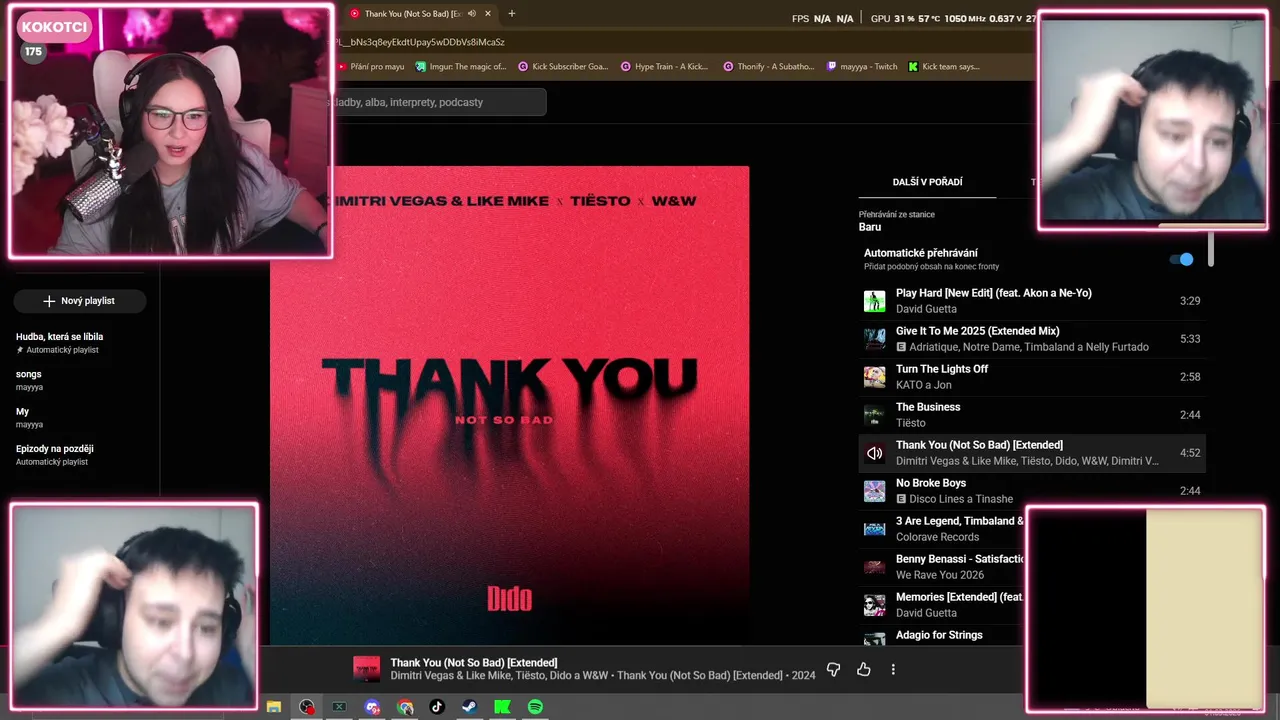Open Chrome from the taskbar
This screenshot has width=1280, height=720.
[x=405, y=707]
